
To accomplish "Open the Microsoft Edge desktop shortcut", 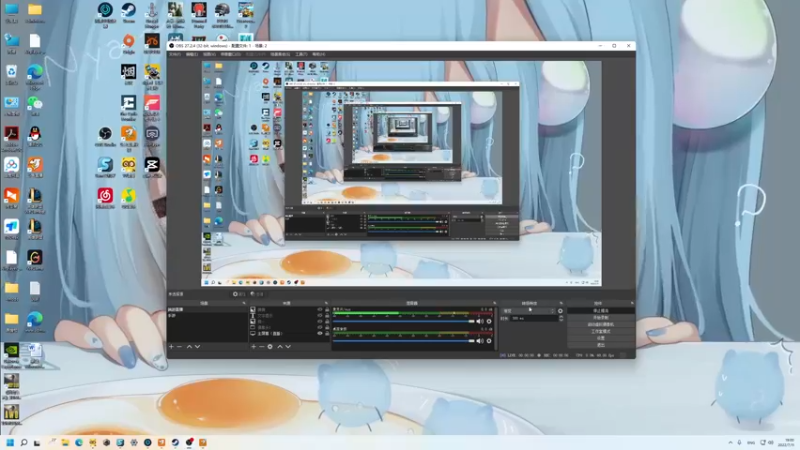I will pyautogui.click(x=35, y=74).
